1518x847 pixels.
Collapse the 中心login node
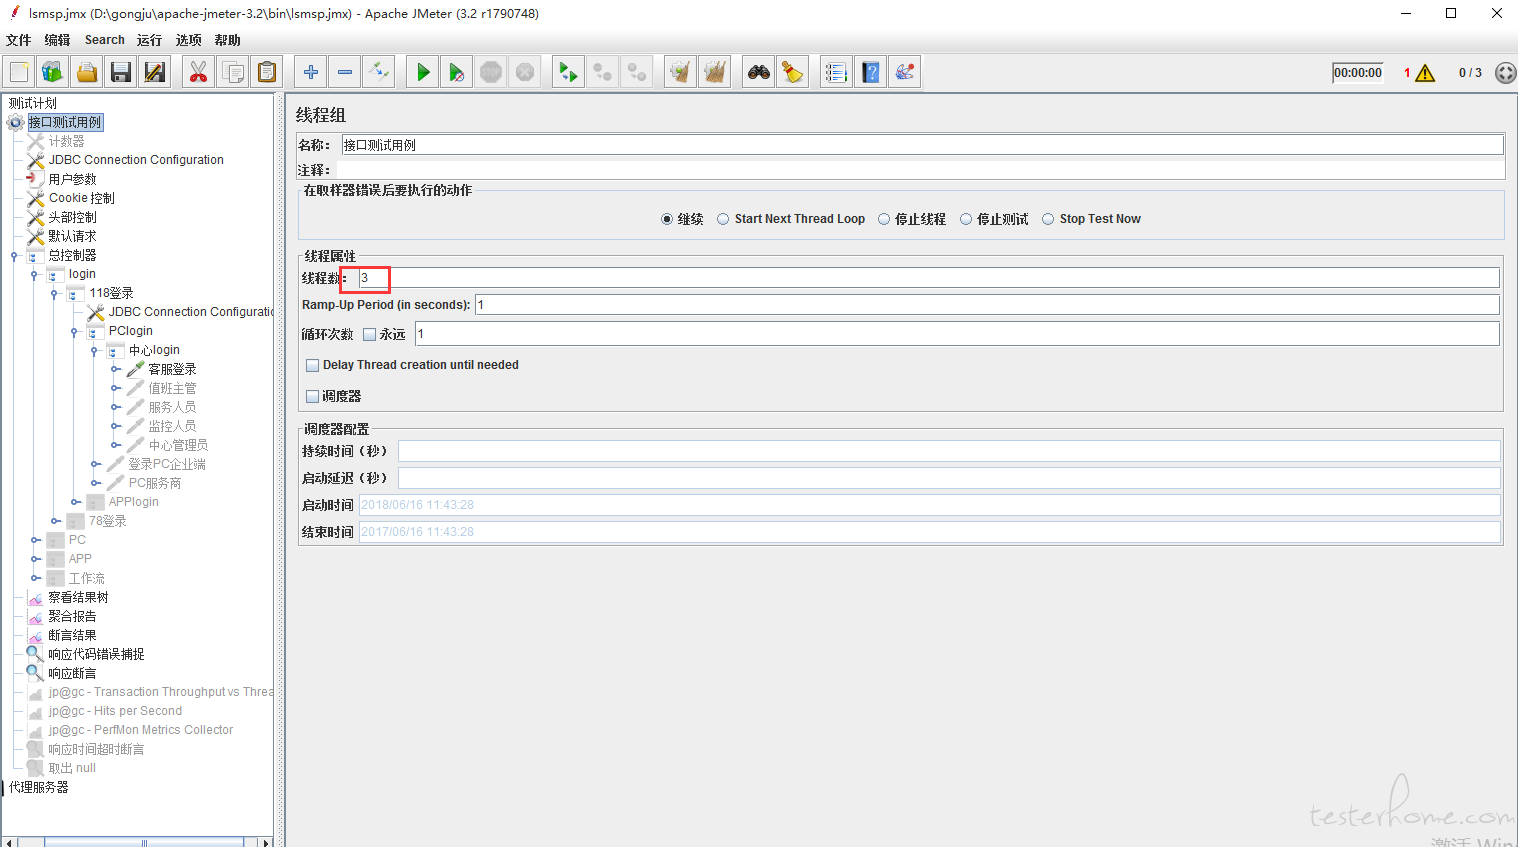coord(95,351)
